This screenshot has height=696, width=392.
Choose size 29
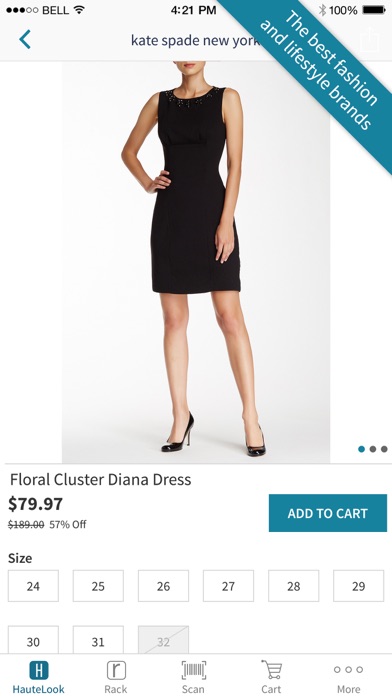(x=359, y=586)
